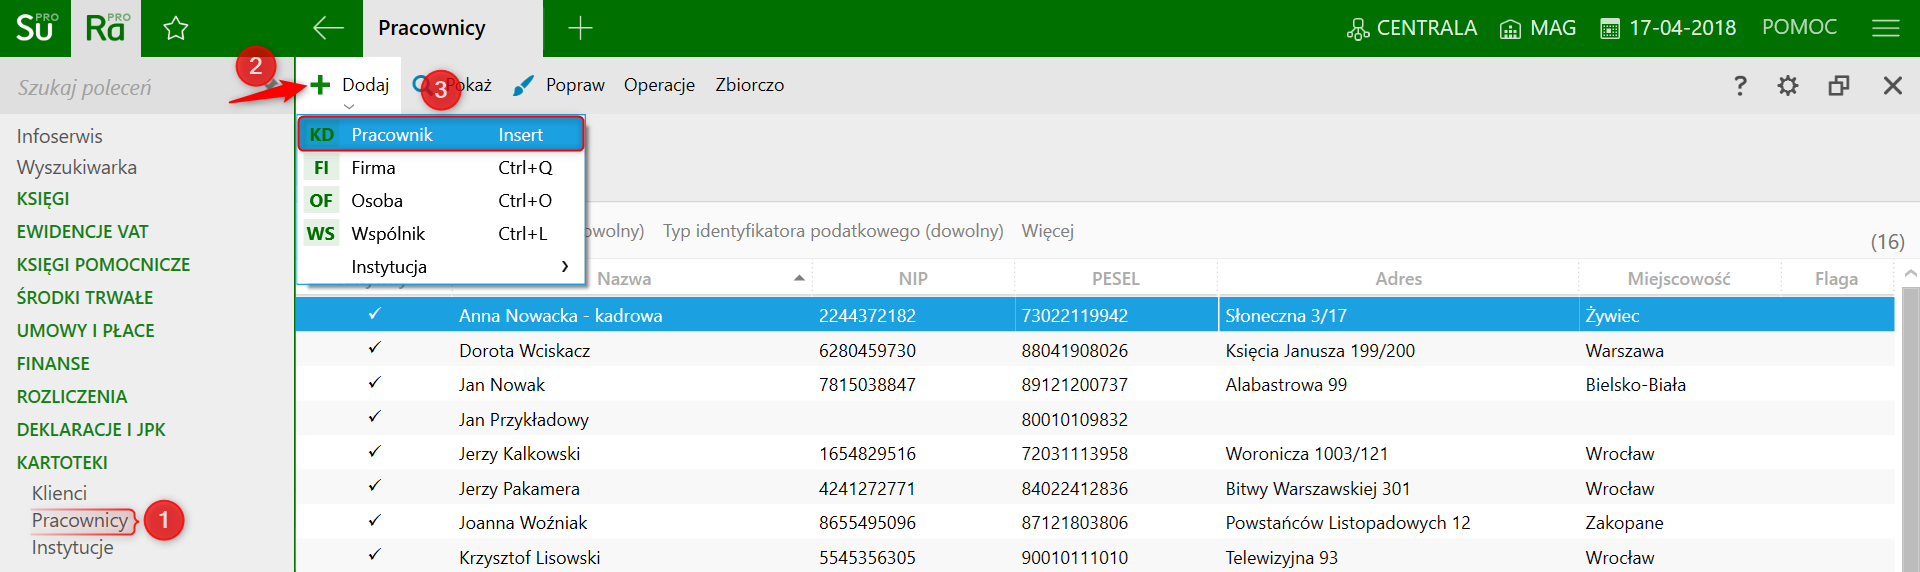Image resolution: width=1920 pixels, height=572 pixels.
Task: Toggle checkmark for Joanna Woźniak
Action: click(x=374, y=520)
